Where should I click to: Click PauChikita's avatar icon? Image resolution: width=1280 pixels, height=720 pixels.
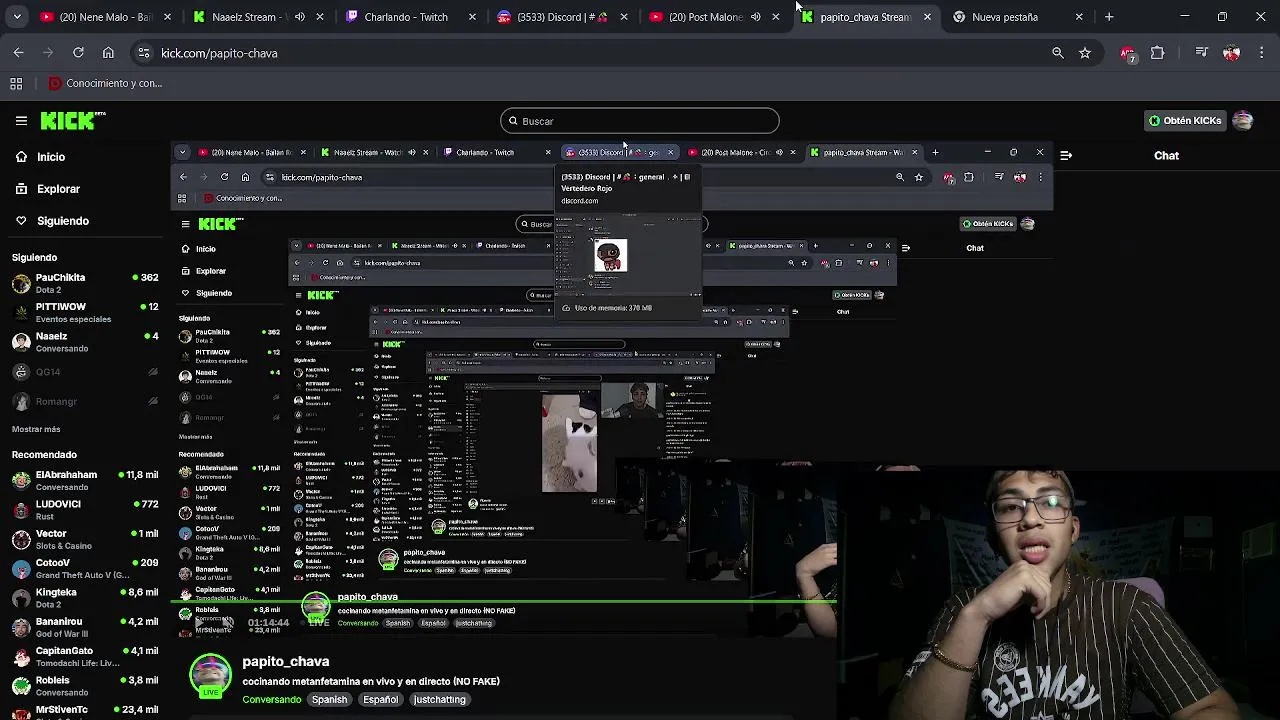(21, 283)
